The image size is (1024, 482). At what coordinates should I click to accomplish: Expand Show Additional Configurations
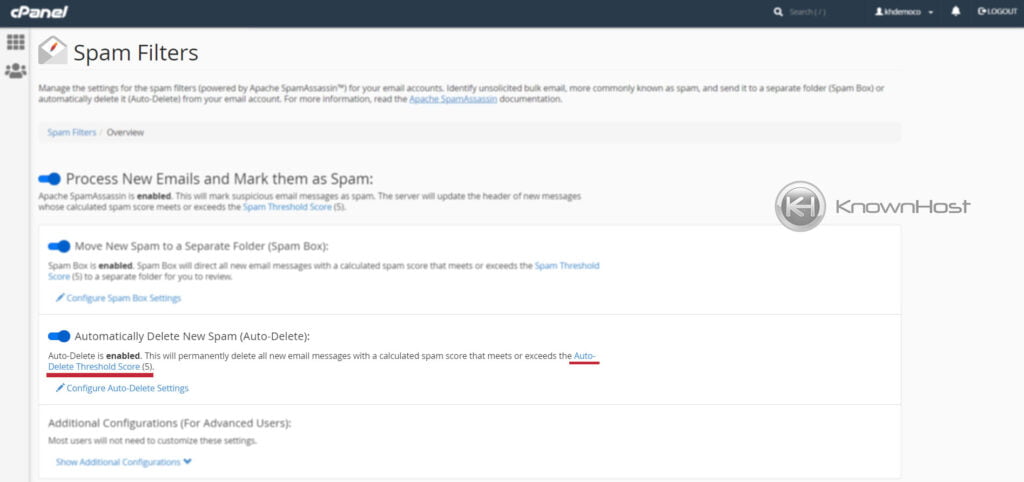click(x=123, y=462)
